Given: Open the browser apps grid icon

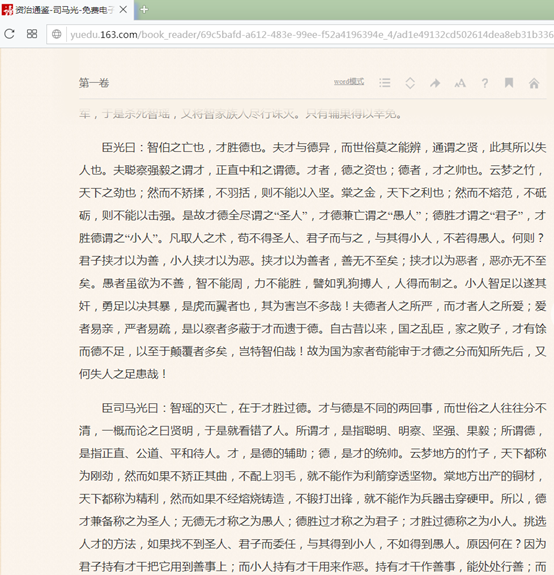Looking at the screenshot, I should [x=32, y=34].
